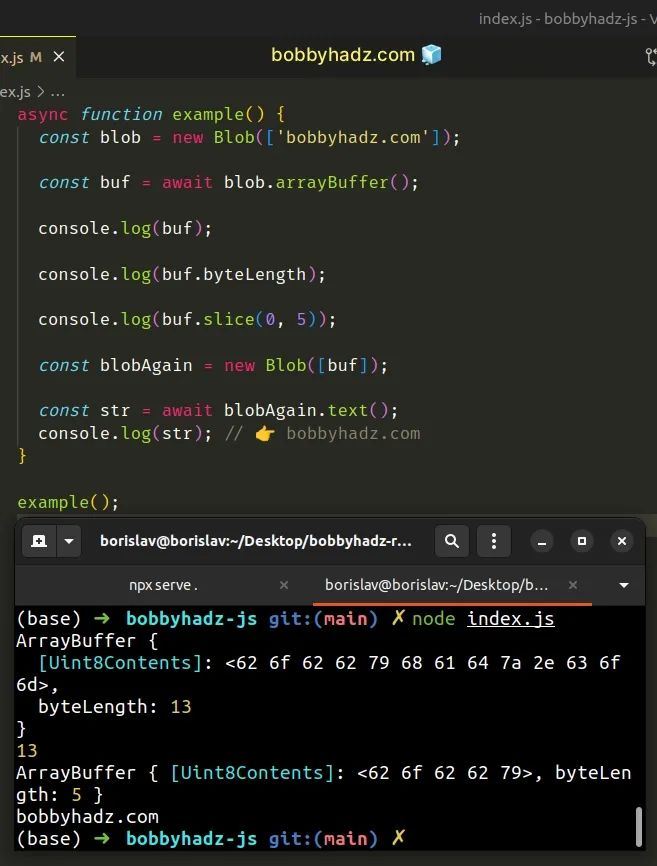Viewport: 657px width, 866px height.
Task: Open new terminal tab button
Action: pos(39,541)
